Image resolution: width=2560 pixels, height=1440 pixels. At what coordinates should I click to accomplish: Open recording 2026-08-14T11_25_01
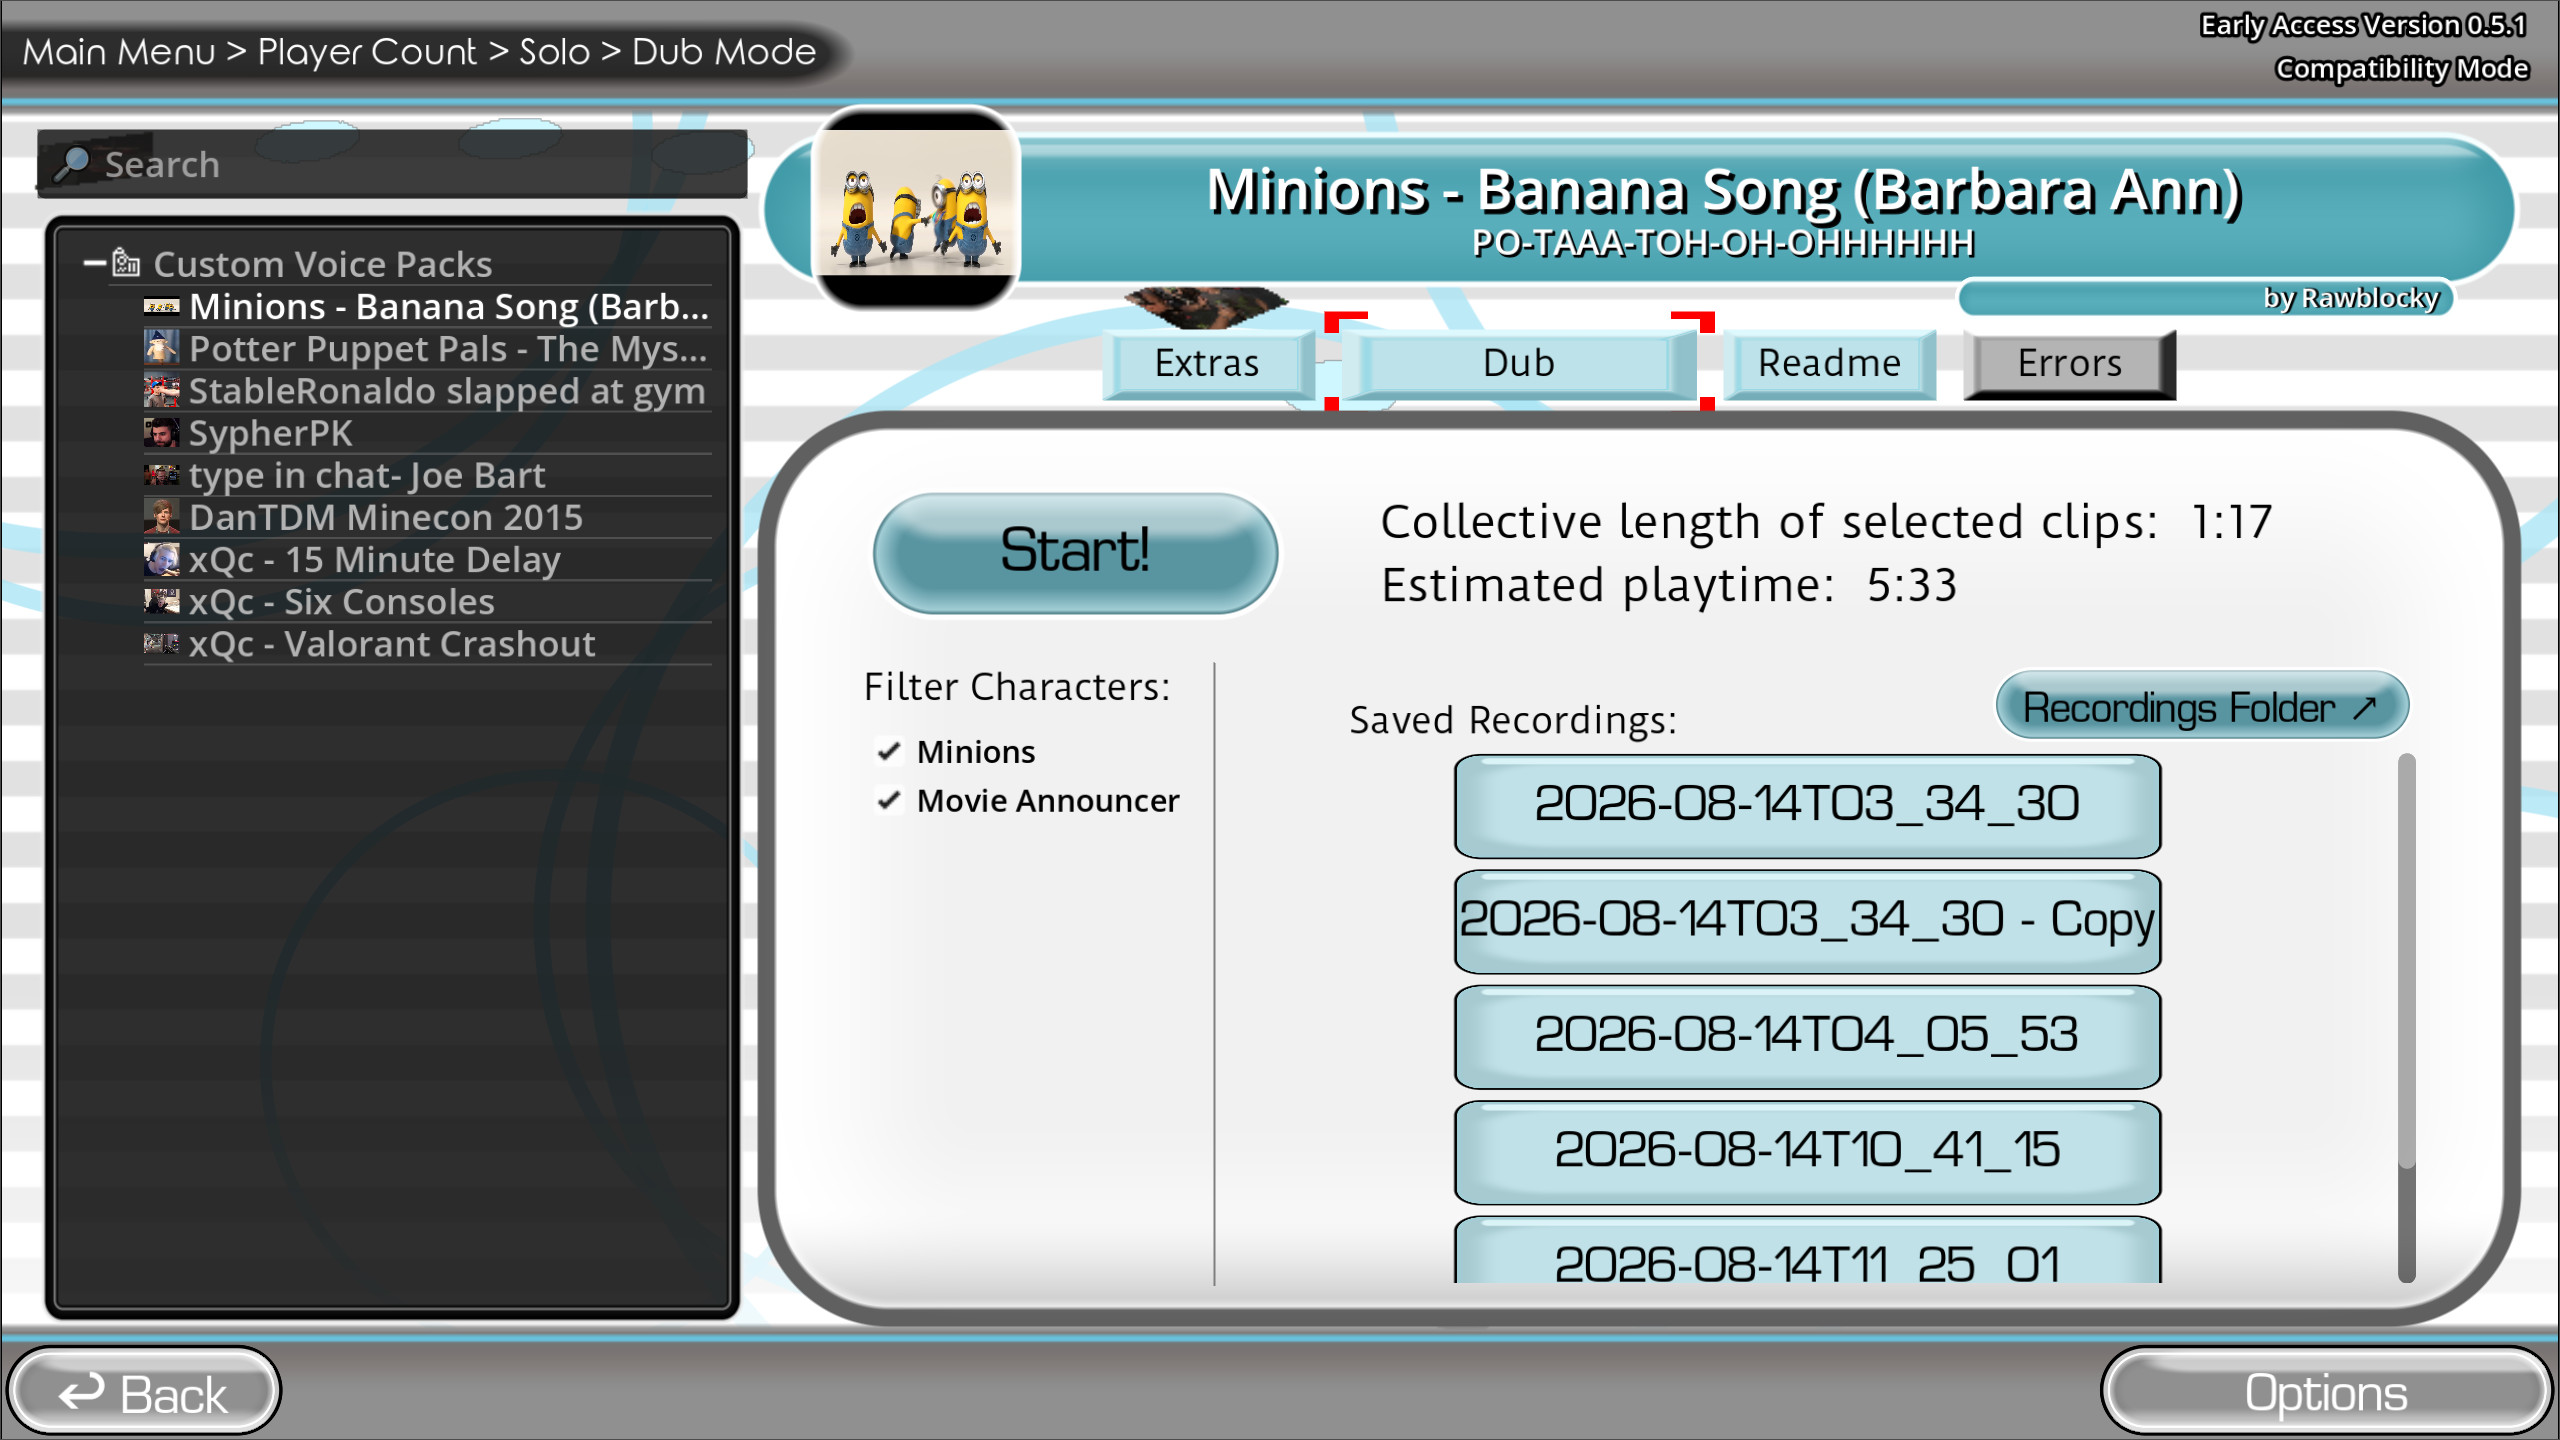[x=1807, y=1250]
